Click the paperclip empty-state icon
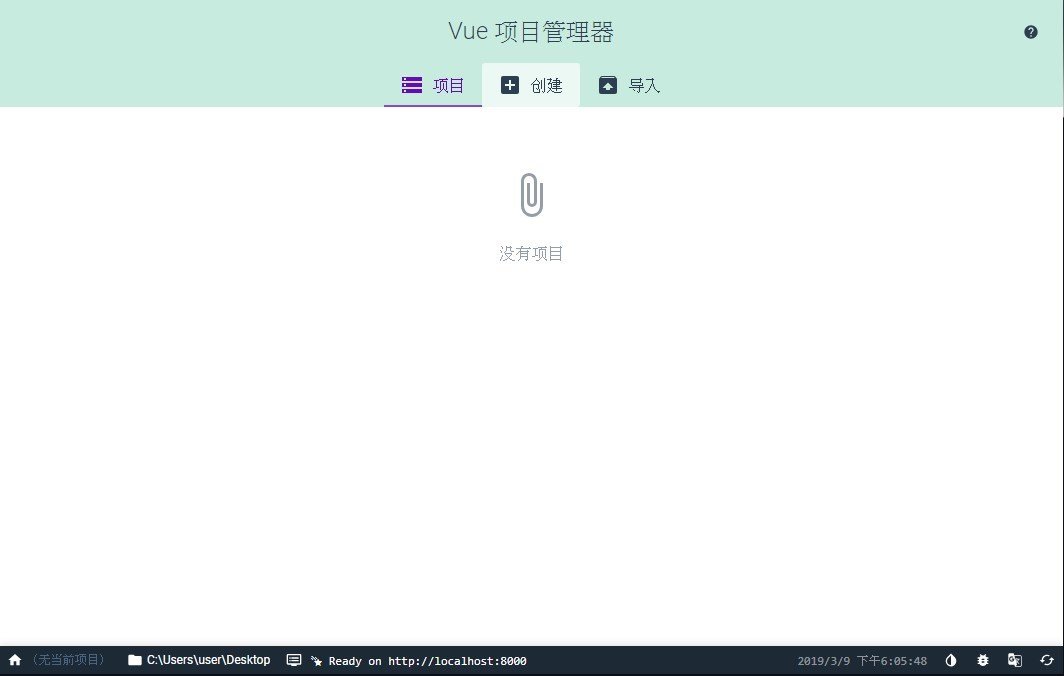 click(x=531, y=195)
